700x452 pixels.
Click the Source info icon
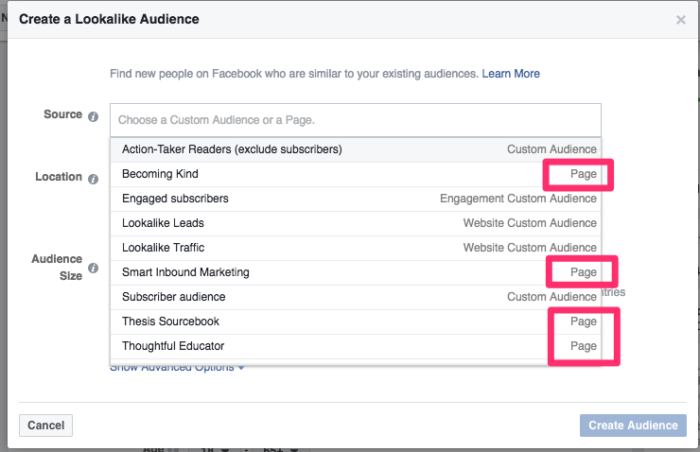coord(93,117)
